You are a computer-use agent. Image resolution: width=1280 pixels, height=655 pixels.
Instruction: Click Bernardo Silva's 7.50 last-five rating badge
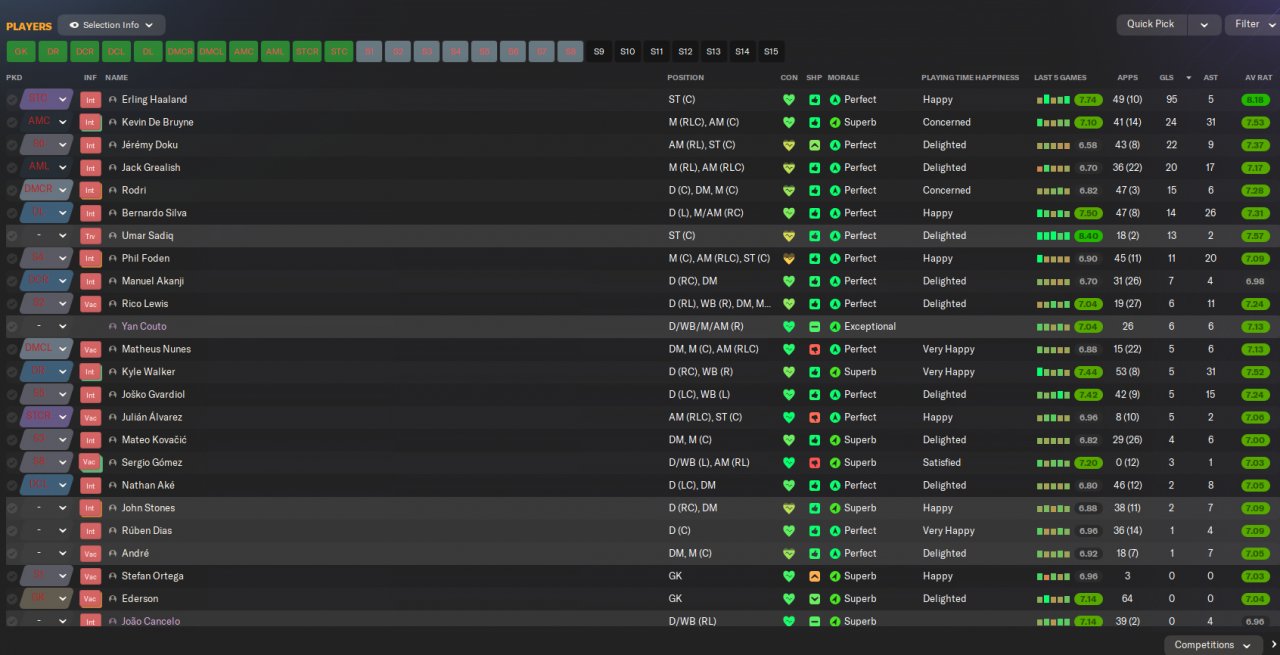click(1089, 213)
